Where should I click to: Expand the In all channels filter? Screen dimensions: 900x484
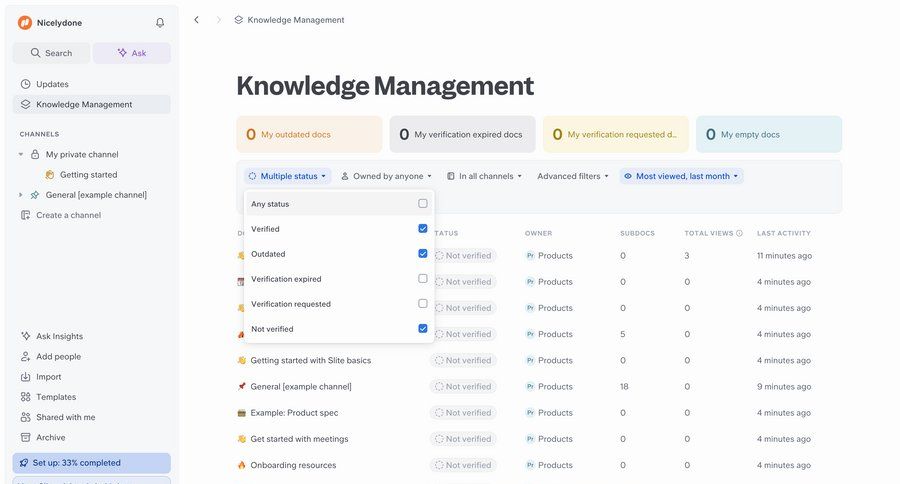click(x=484, y=176)
